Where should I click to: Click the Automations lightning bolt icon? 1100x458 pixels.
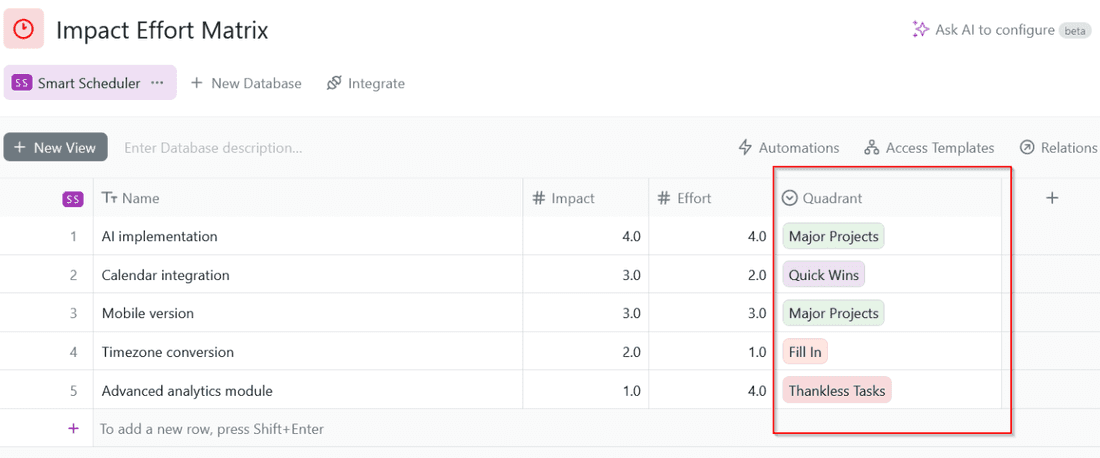click(x=745, y=148)
